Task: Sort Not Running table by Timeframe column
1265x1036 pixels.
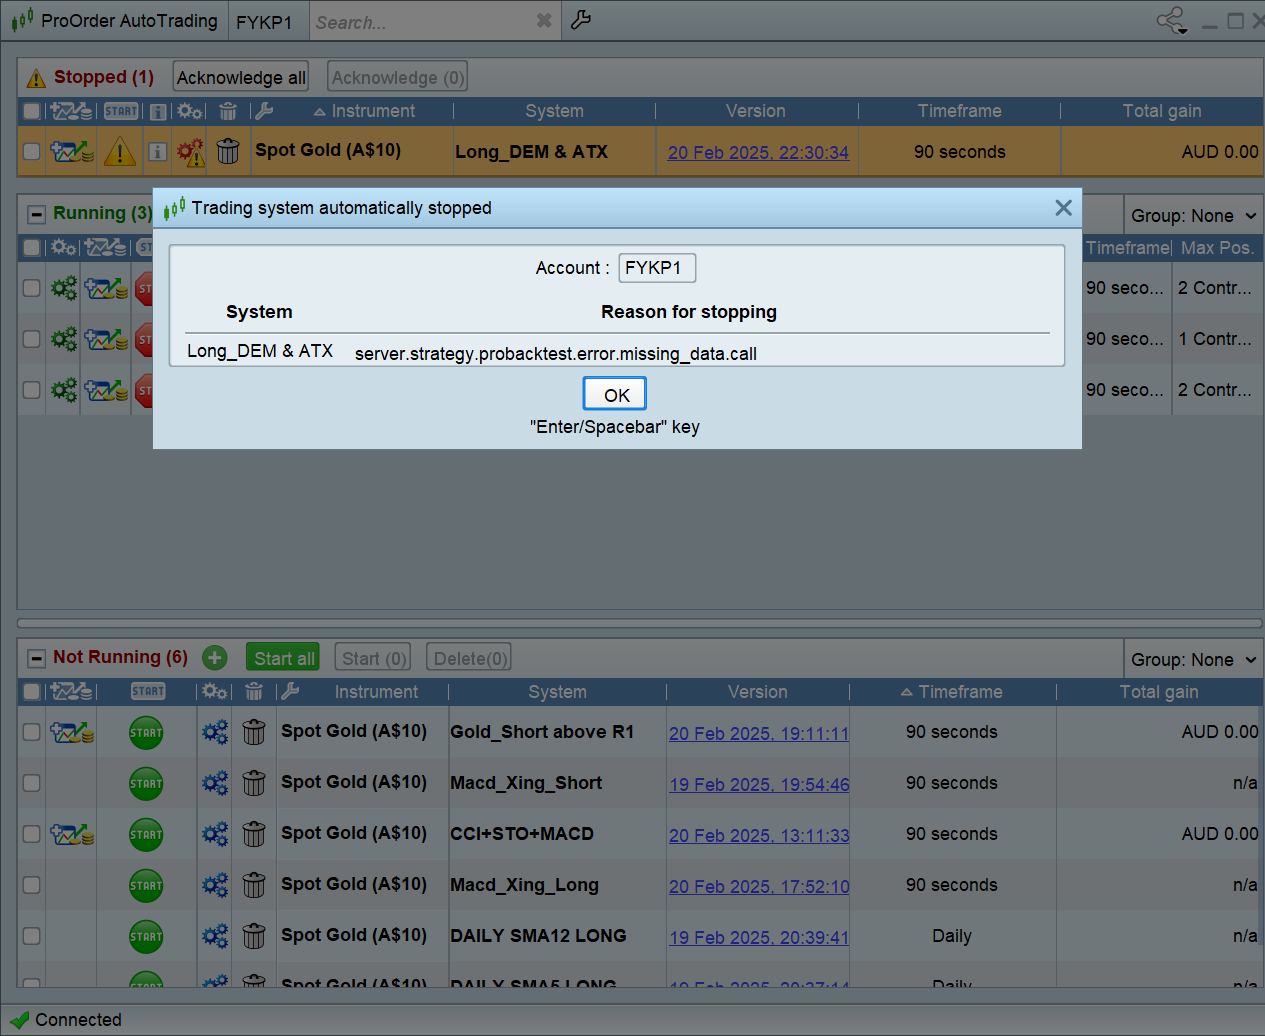Action: 951,692
